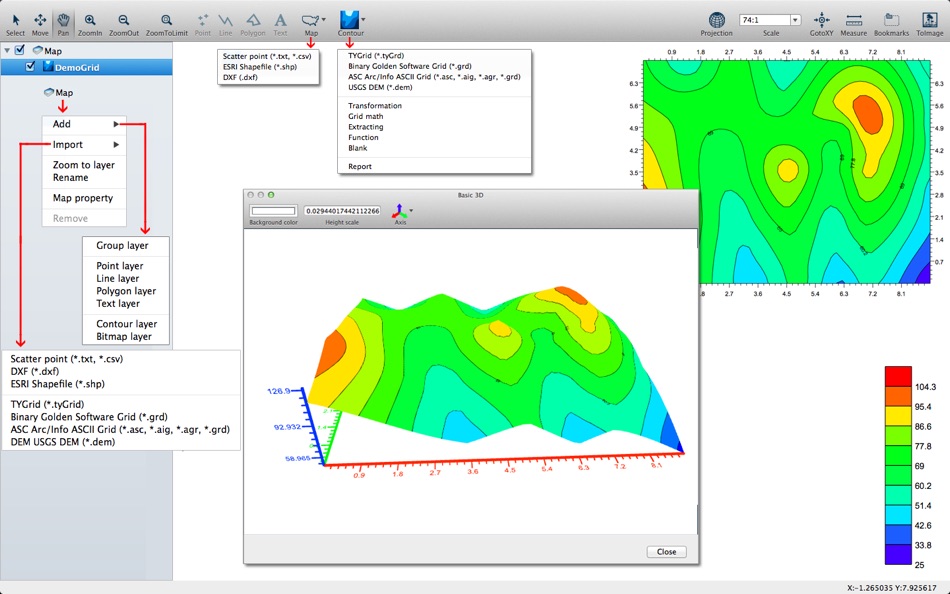950x594 pixels.
Task: Select the Point drawing tool
Action: coord(202,24)
